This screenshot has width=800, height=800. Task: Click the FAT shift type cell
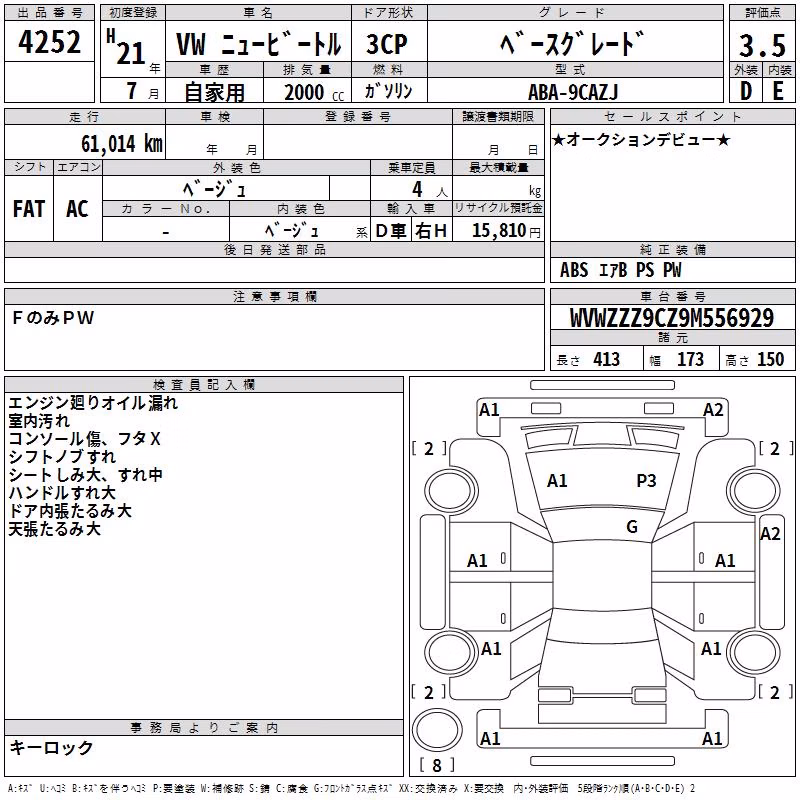pyautogui.click(x=29, y=209)
